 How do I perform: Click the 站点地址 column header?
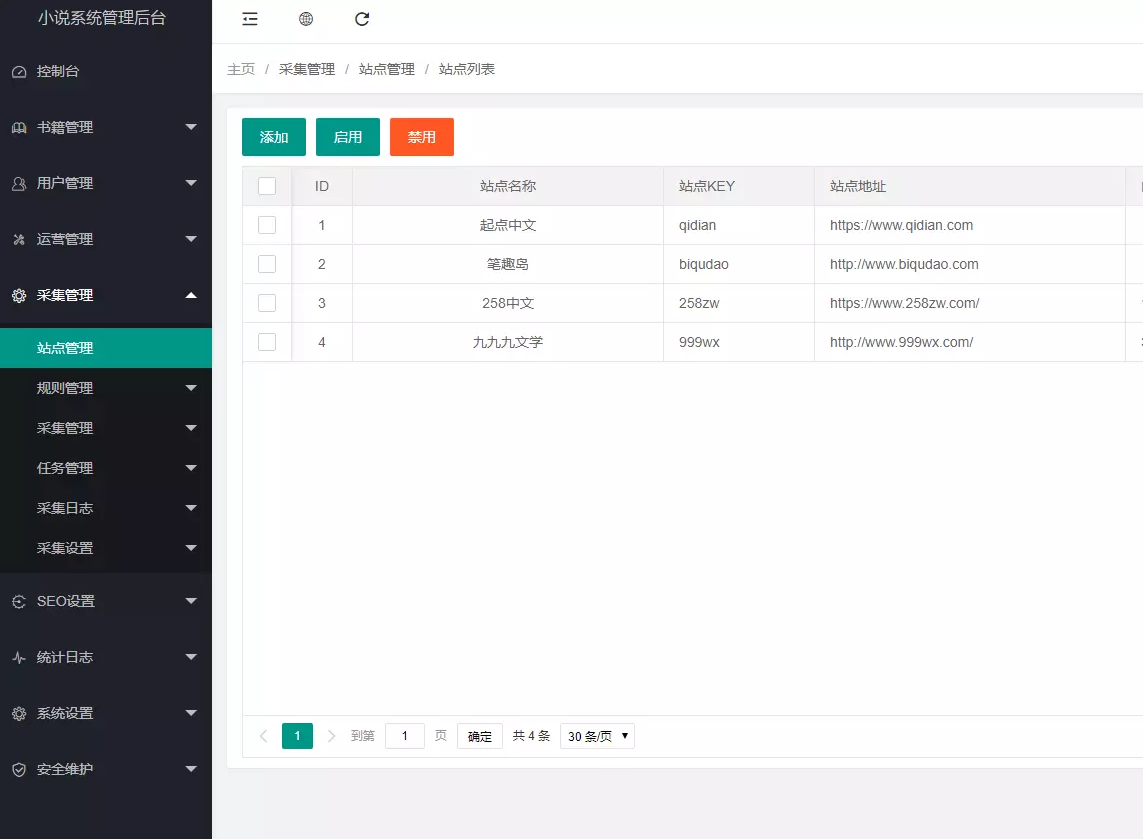pyautogui.click(x=970, y=187)
